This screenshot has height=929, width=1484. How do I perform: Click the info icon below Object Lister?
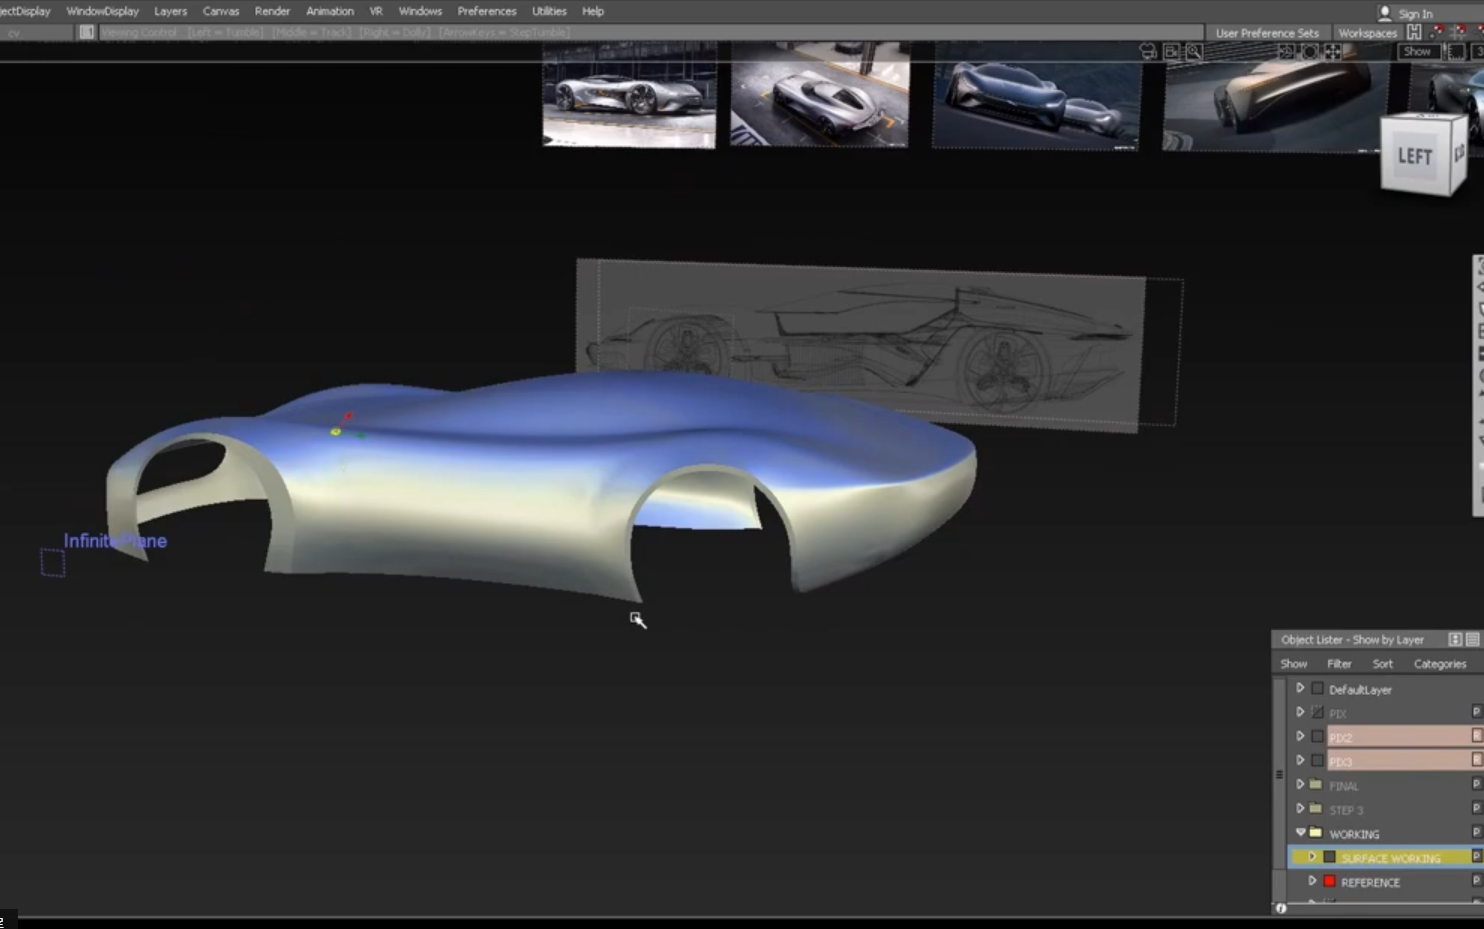1281,908
